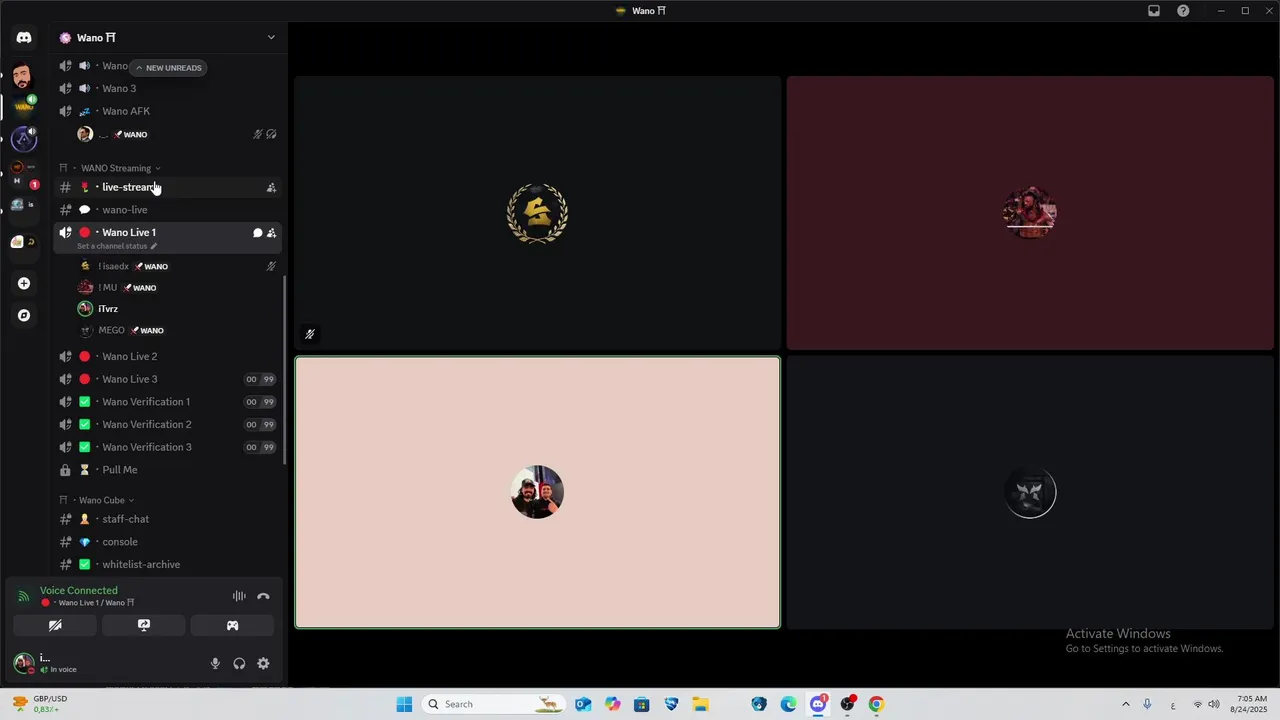Open chat for Wano Live 1 channel
Screen dimensions: 1280x720
tap(257, 233)
